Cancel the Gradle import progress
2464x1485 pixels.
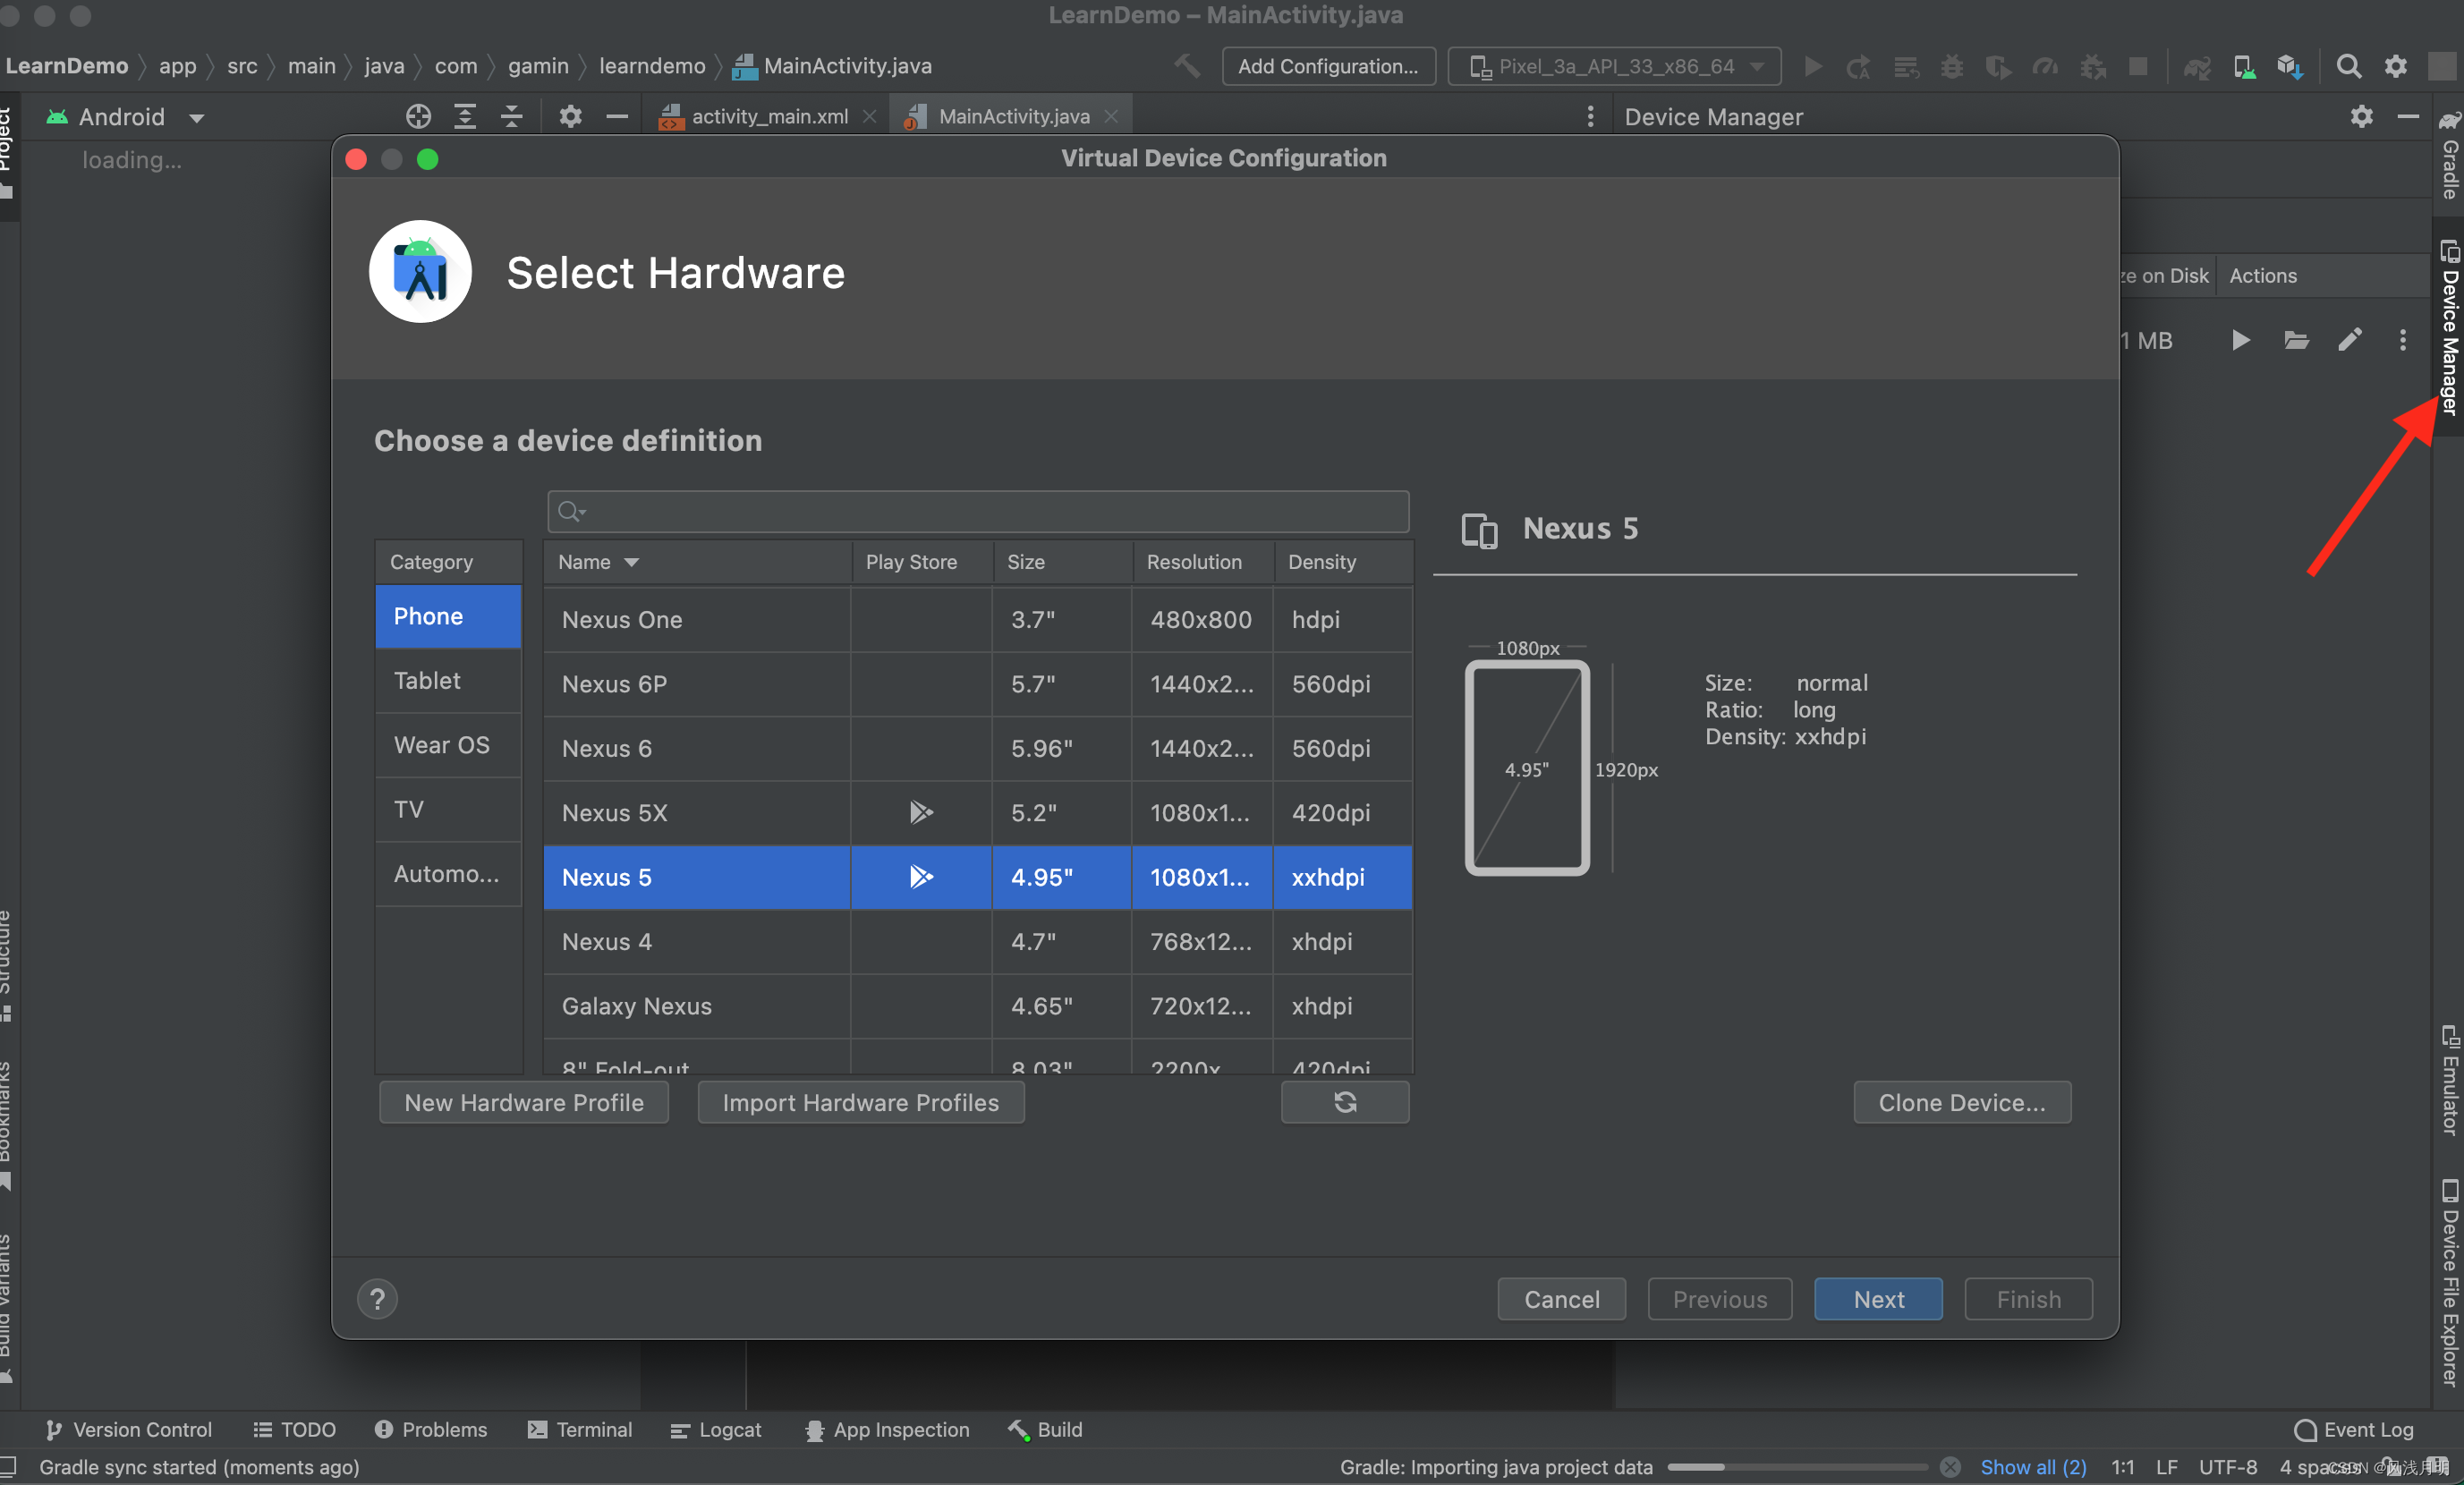[x=1950, y=1467]
